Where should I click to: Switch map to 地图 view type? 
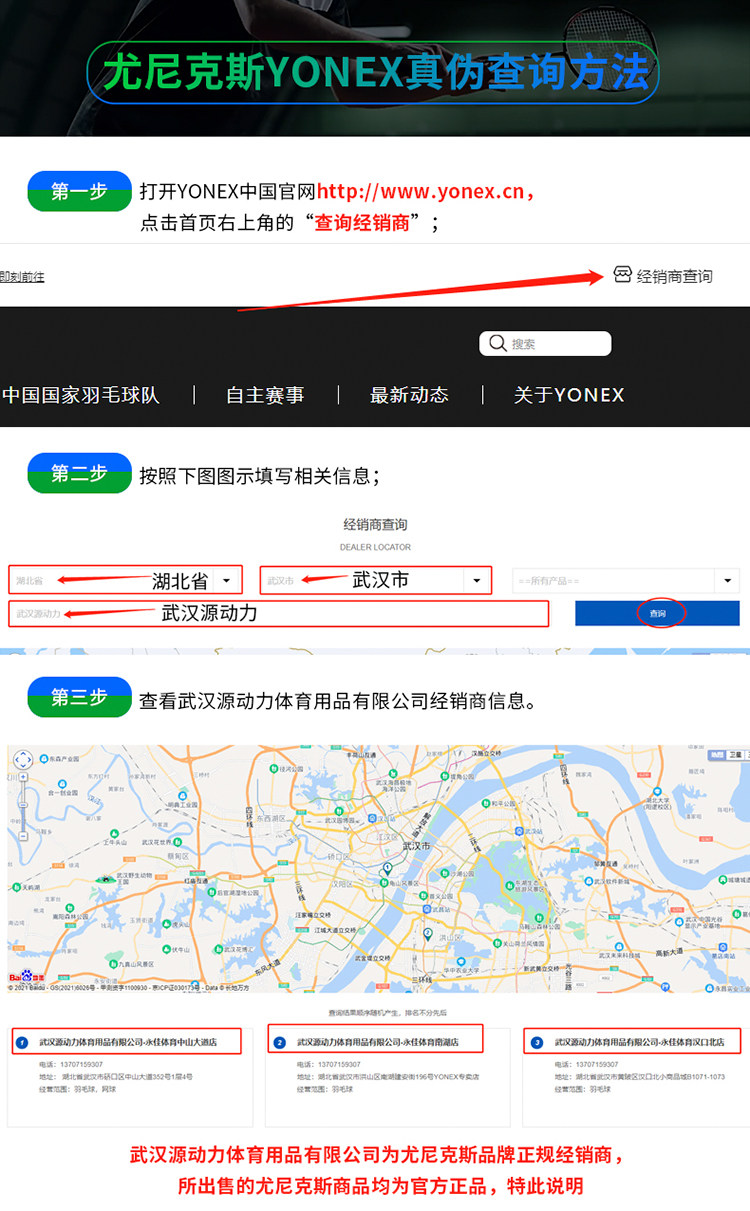point(717,755)
